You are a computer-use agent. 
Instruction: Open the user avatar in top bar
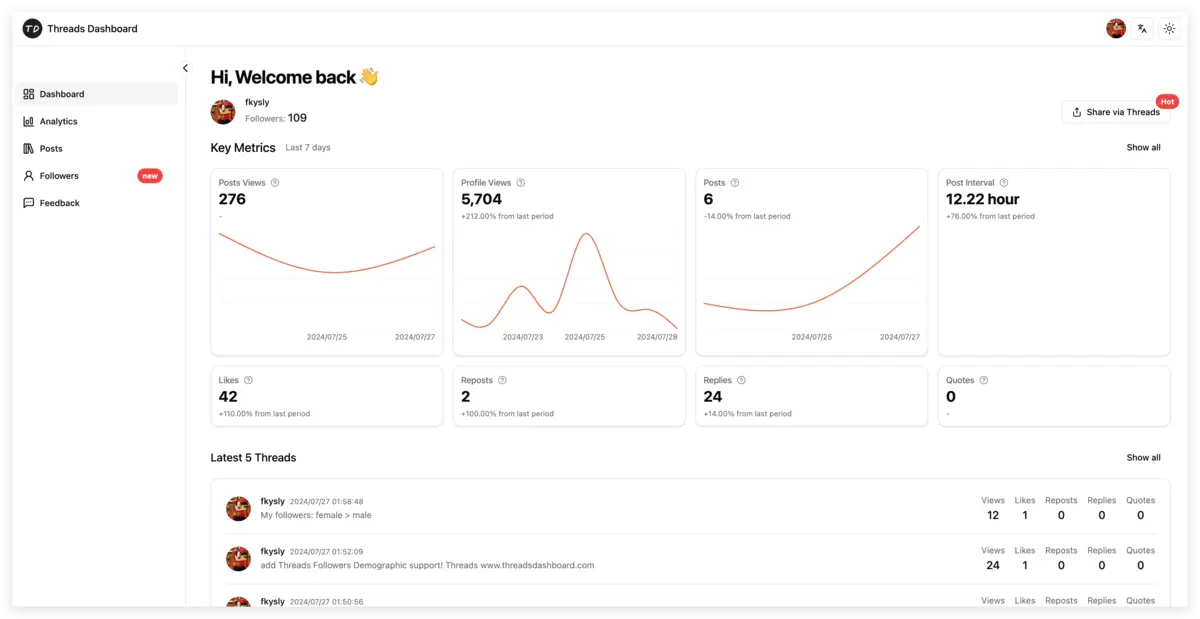click(x=1116, y=29)
